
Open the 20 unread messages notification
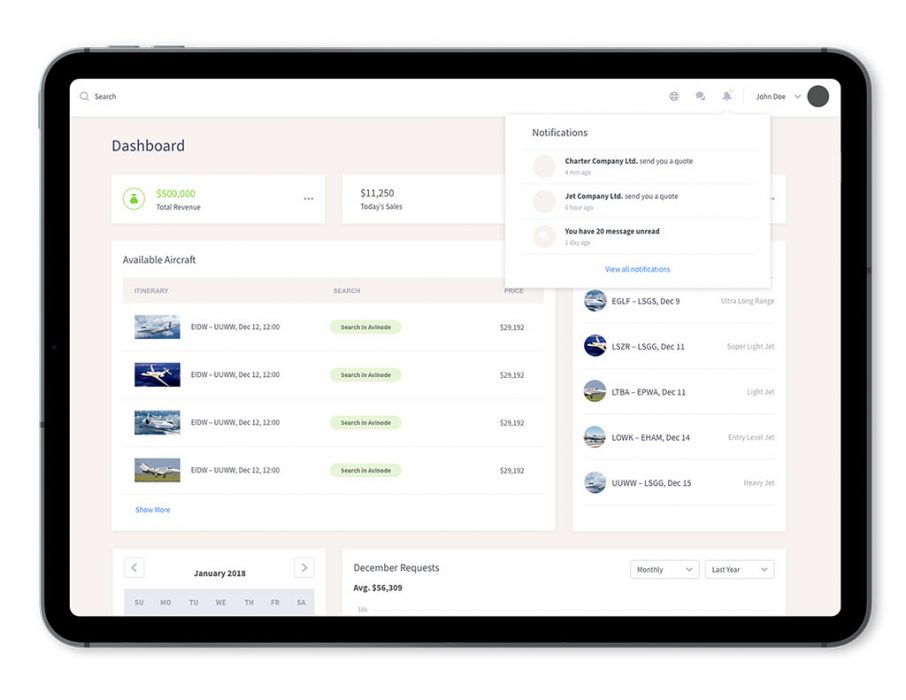point(611,231)
